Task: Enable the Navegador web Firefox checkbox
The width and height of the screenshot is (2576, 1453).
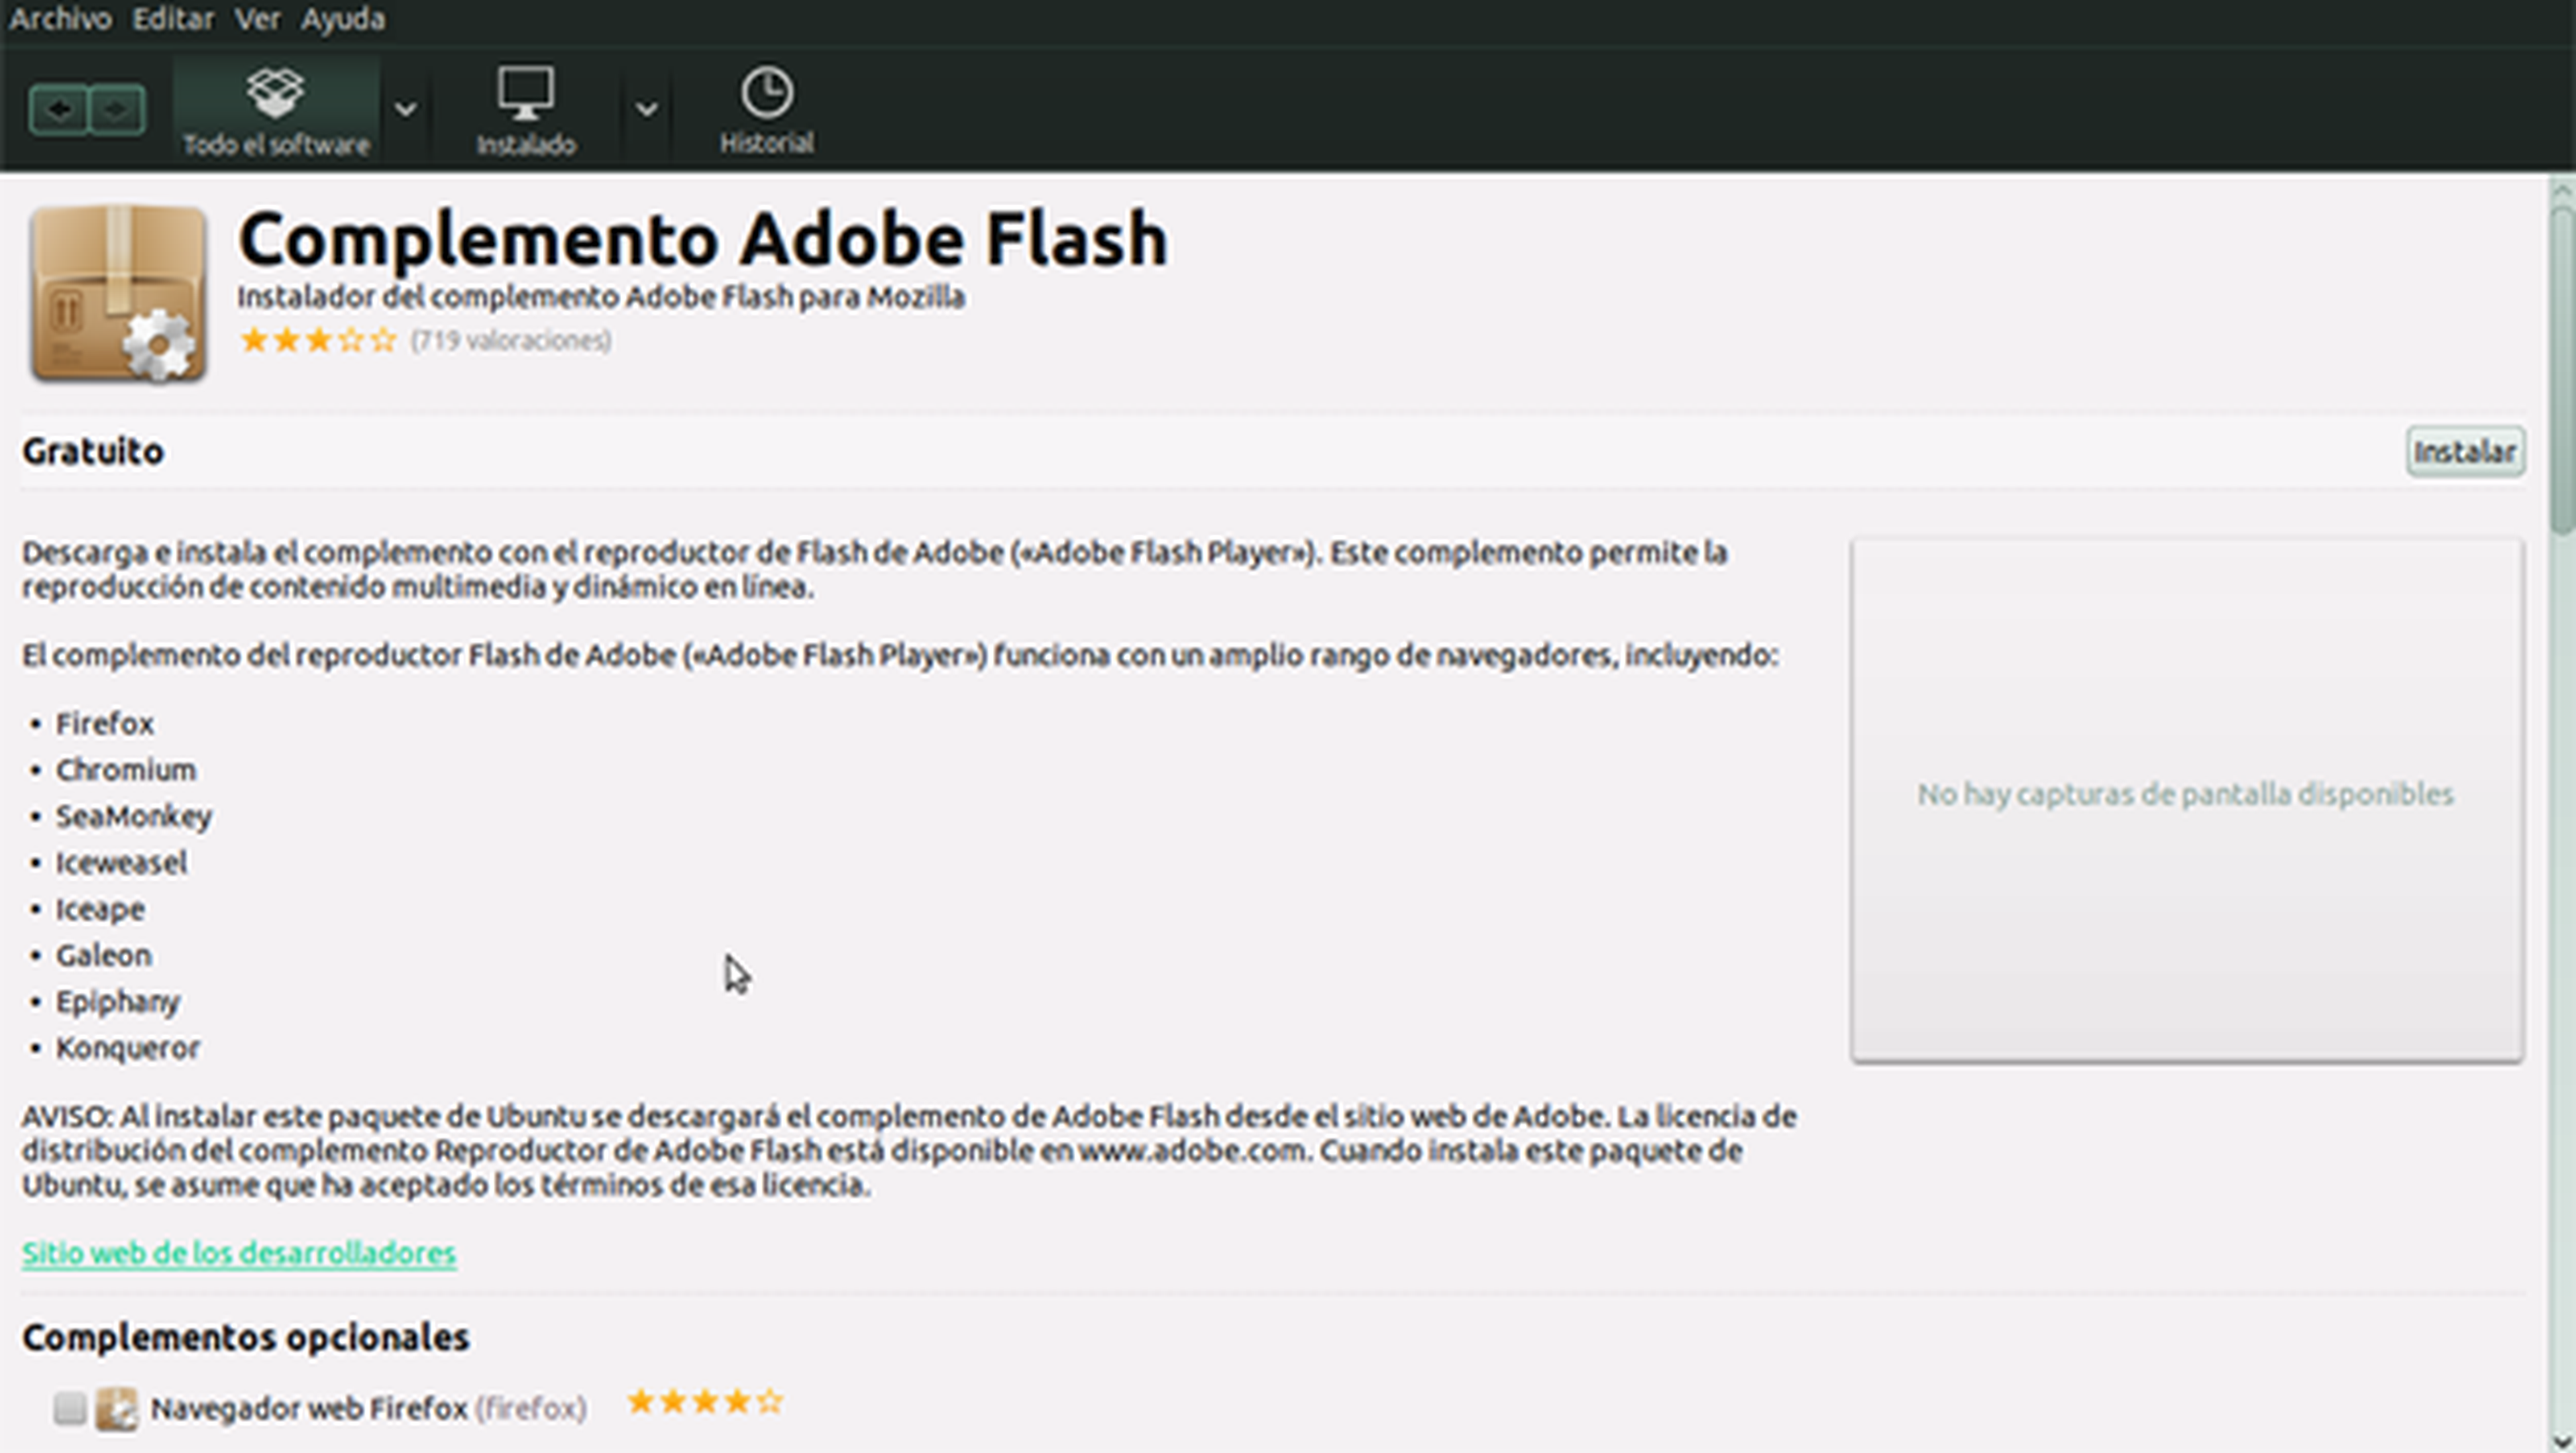Action: pos(70,1408)
